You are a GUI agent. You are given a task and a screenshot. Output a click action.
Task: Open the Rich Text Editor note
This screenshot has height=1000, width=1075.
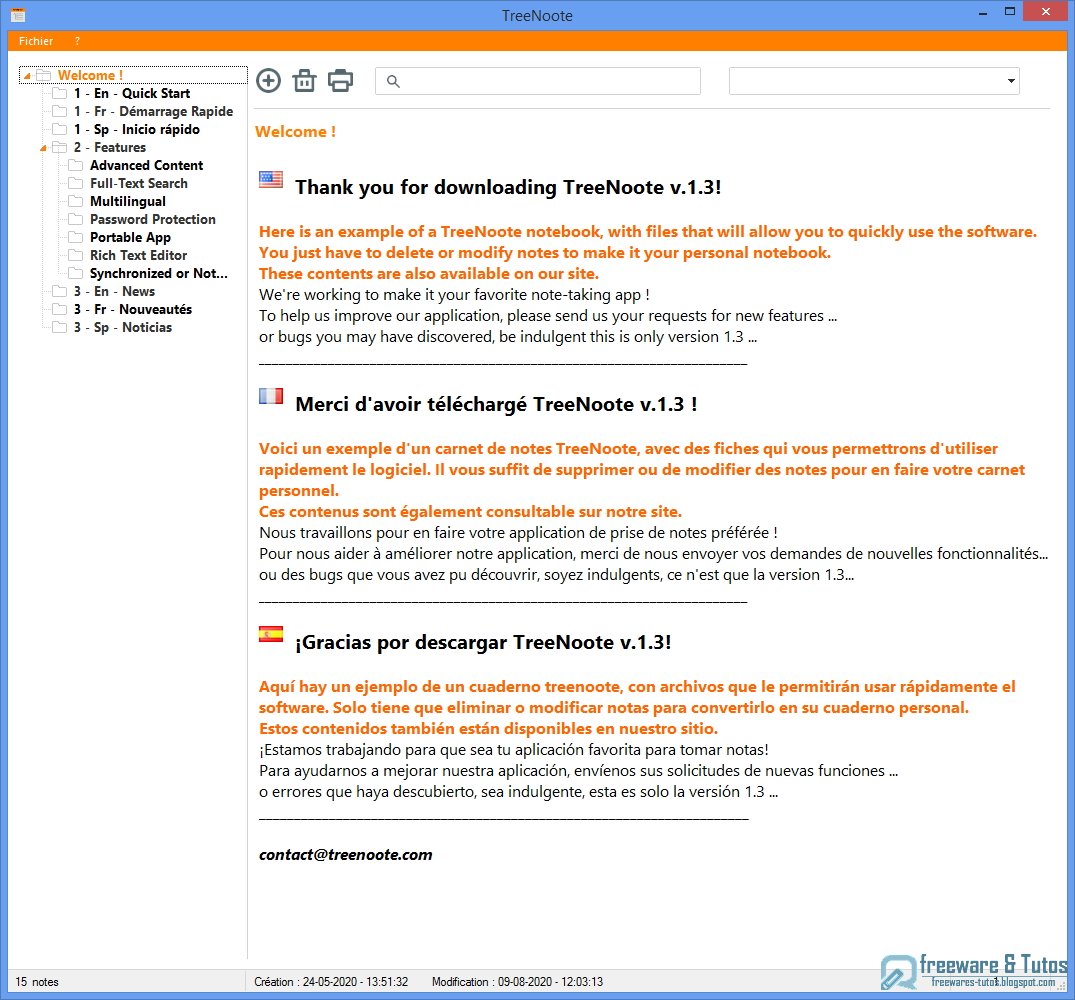point(138,255)
